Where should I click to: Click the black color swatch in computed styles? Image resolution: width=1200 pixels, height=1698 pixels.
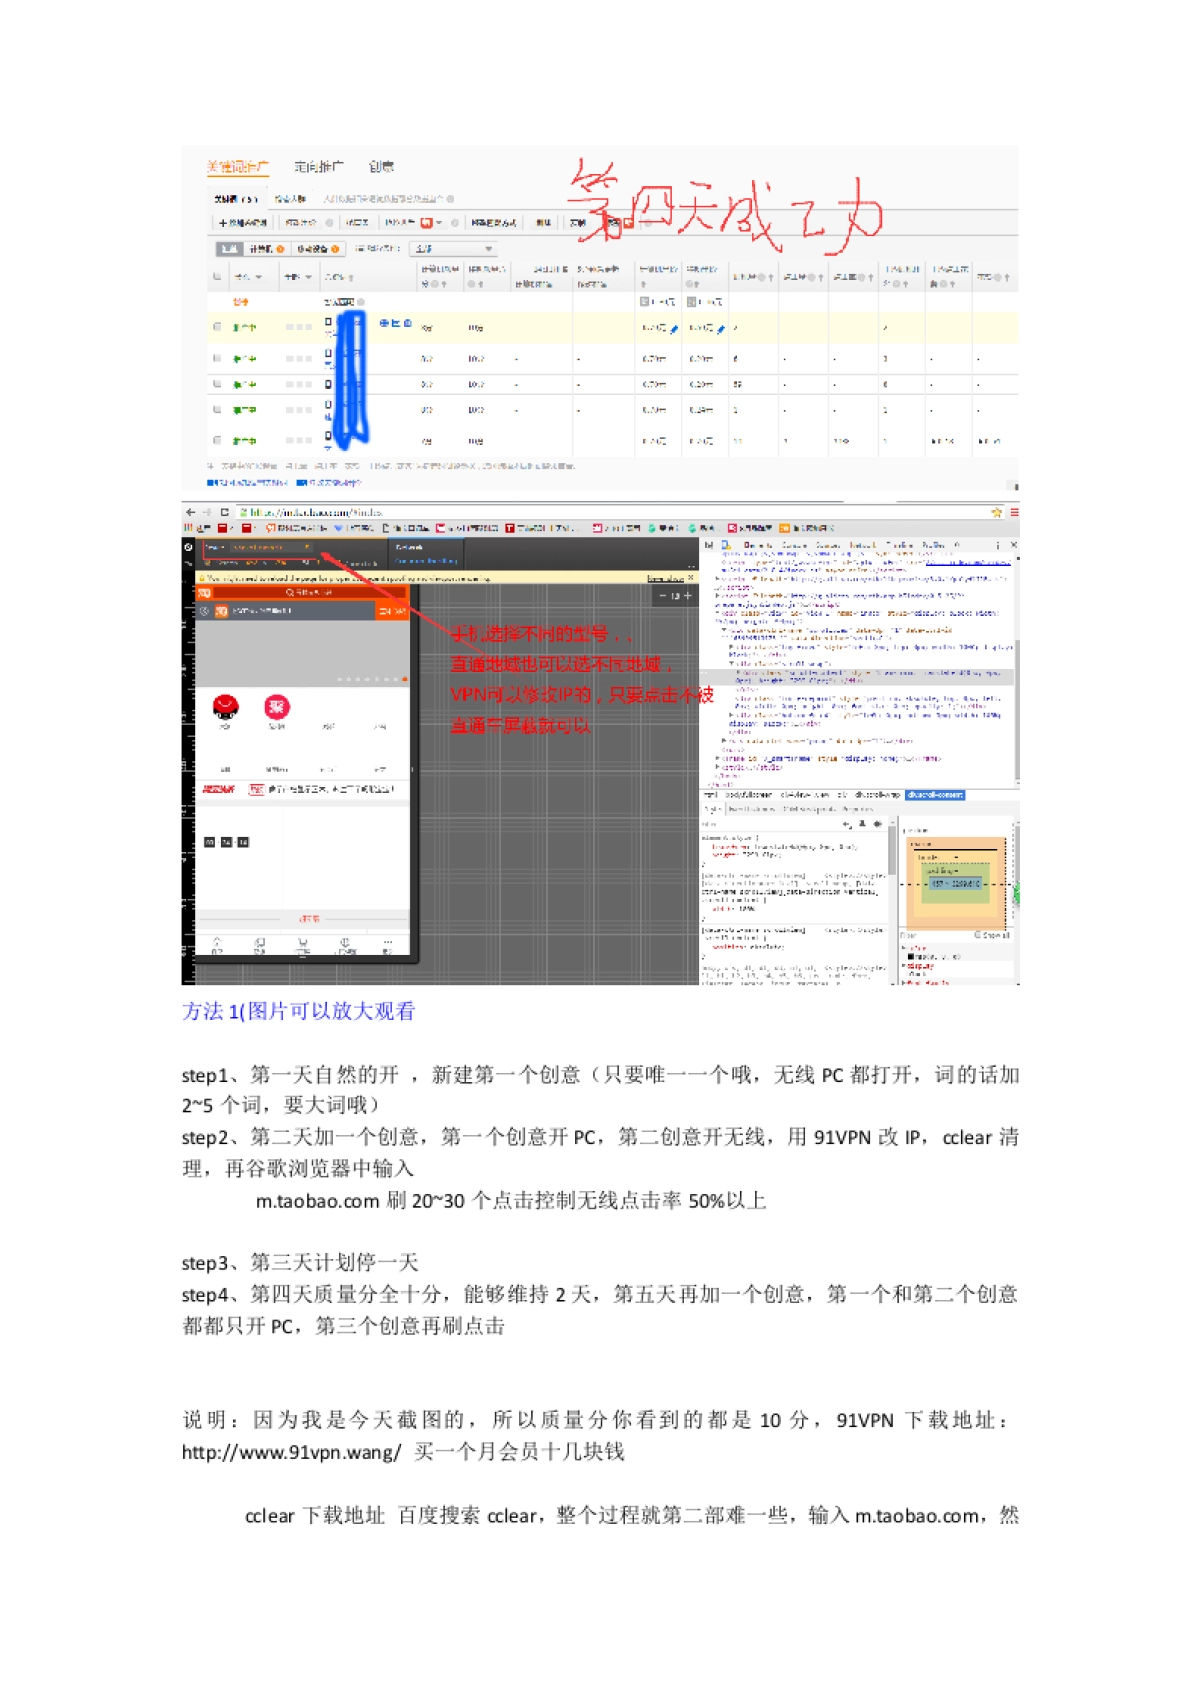910,957
